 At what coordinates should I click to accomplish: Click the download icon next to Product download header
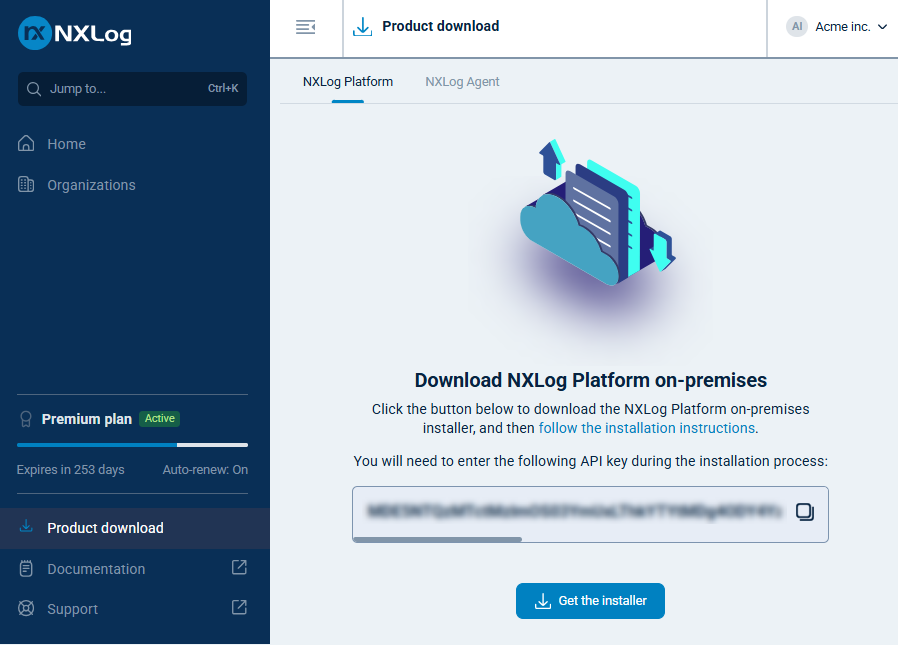point(361,27)
